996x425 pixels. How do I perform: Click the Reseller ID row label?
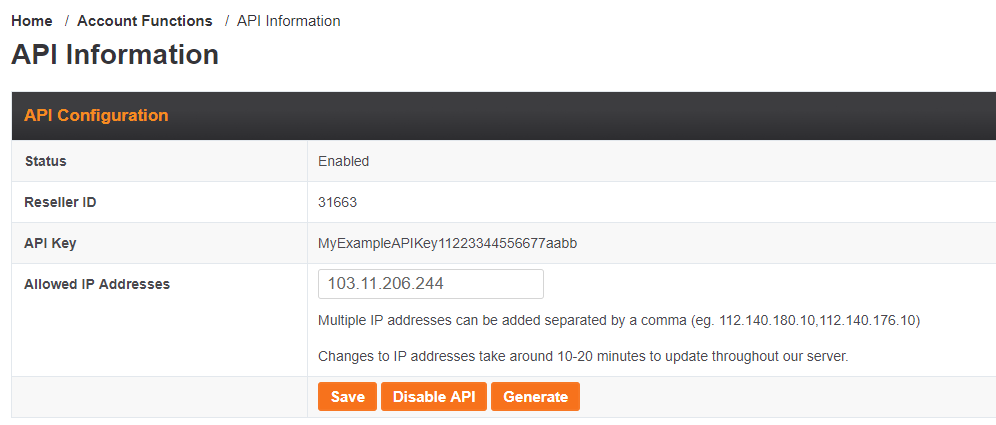pyautogui.click(x=60, y=202)
